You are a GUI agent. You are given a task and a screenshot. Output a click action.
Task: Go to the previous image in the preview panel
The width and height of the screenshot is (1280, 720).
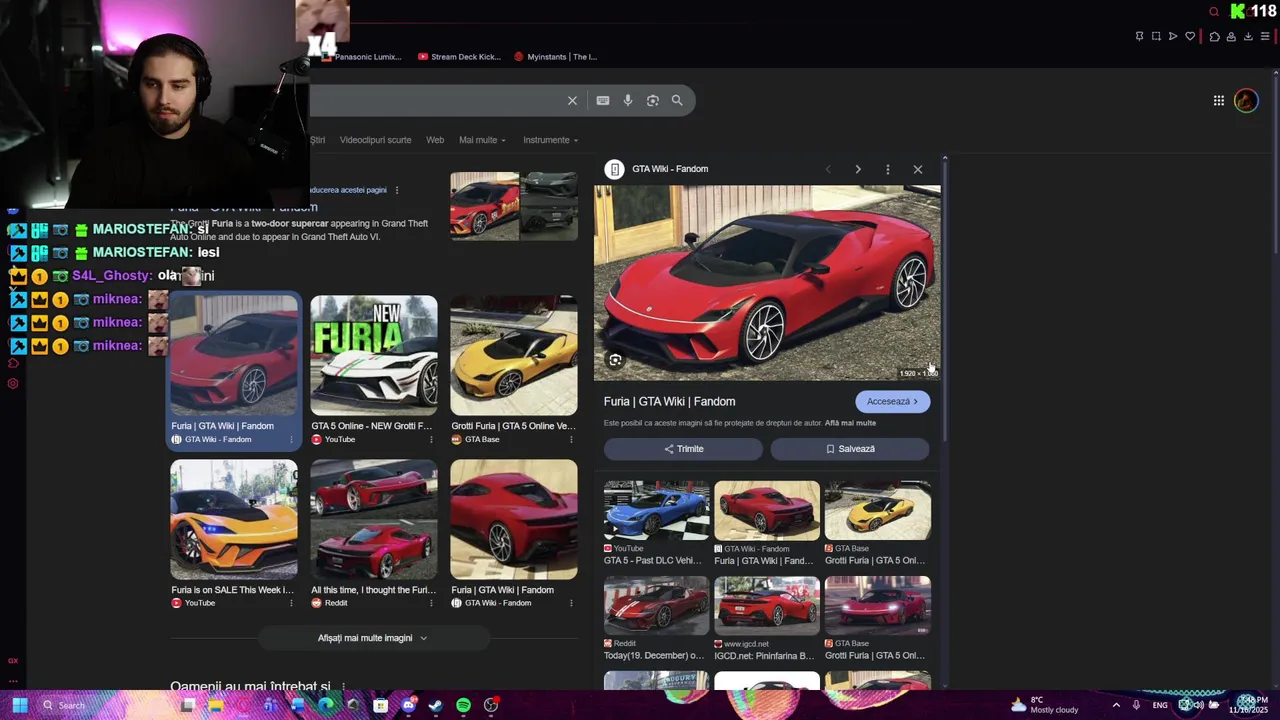click(827, 169)
